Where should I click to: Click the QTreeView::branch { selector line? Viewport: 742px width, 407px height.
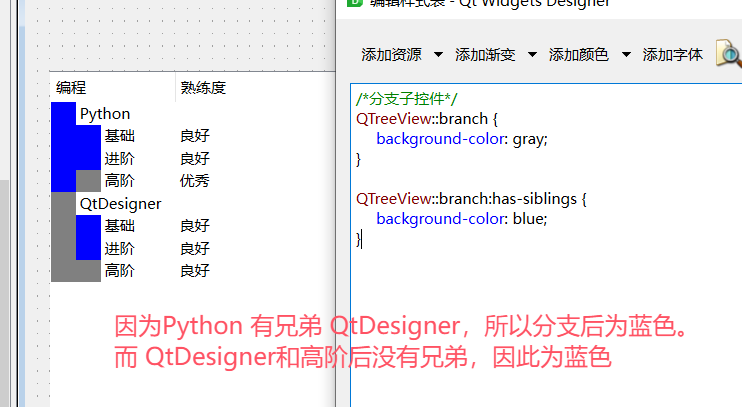coord(427,119)
